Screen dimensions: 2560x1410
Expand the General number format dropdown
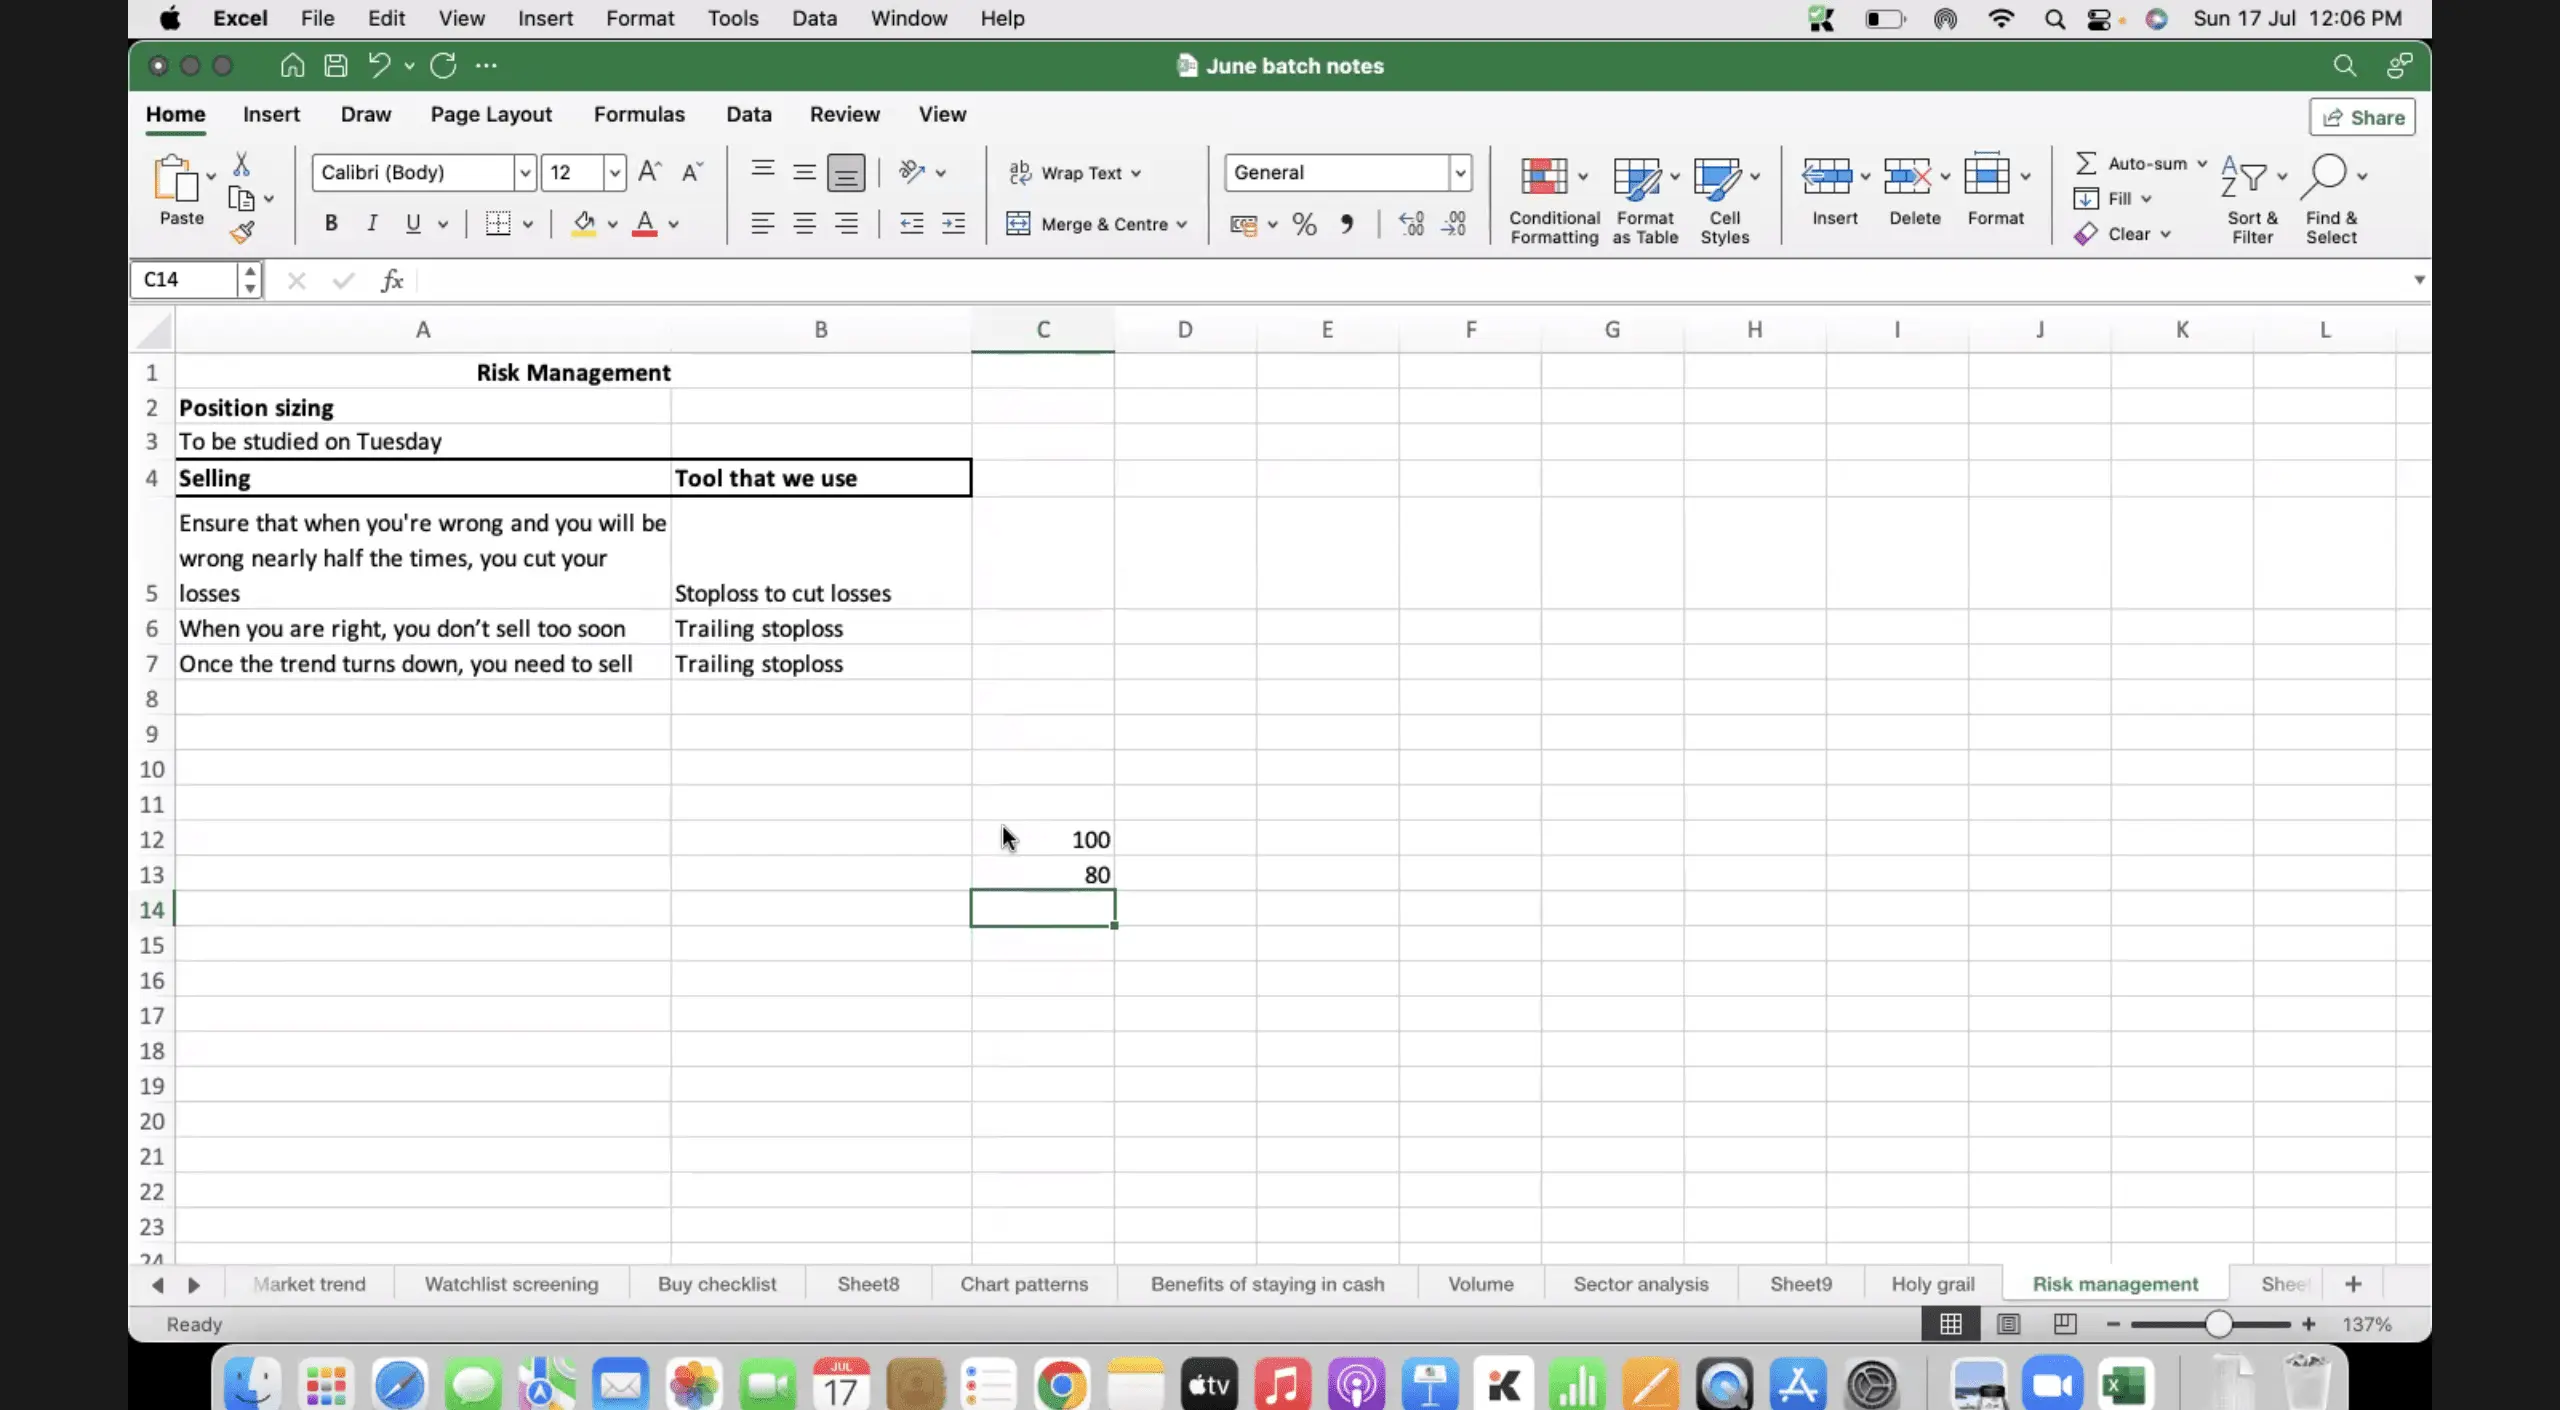pos(1460,173)
